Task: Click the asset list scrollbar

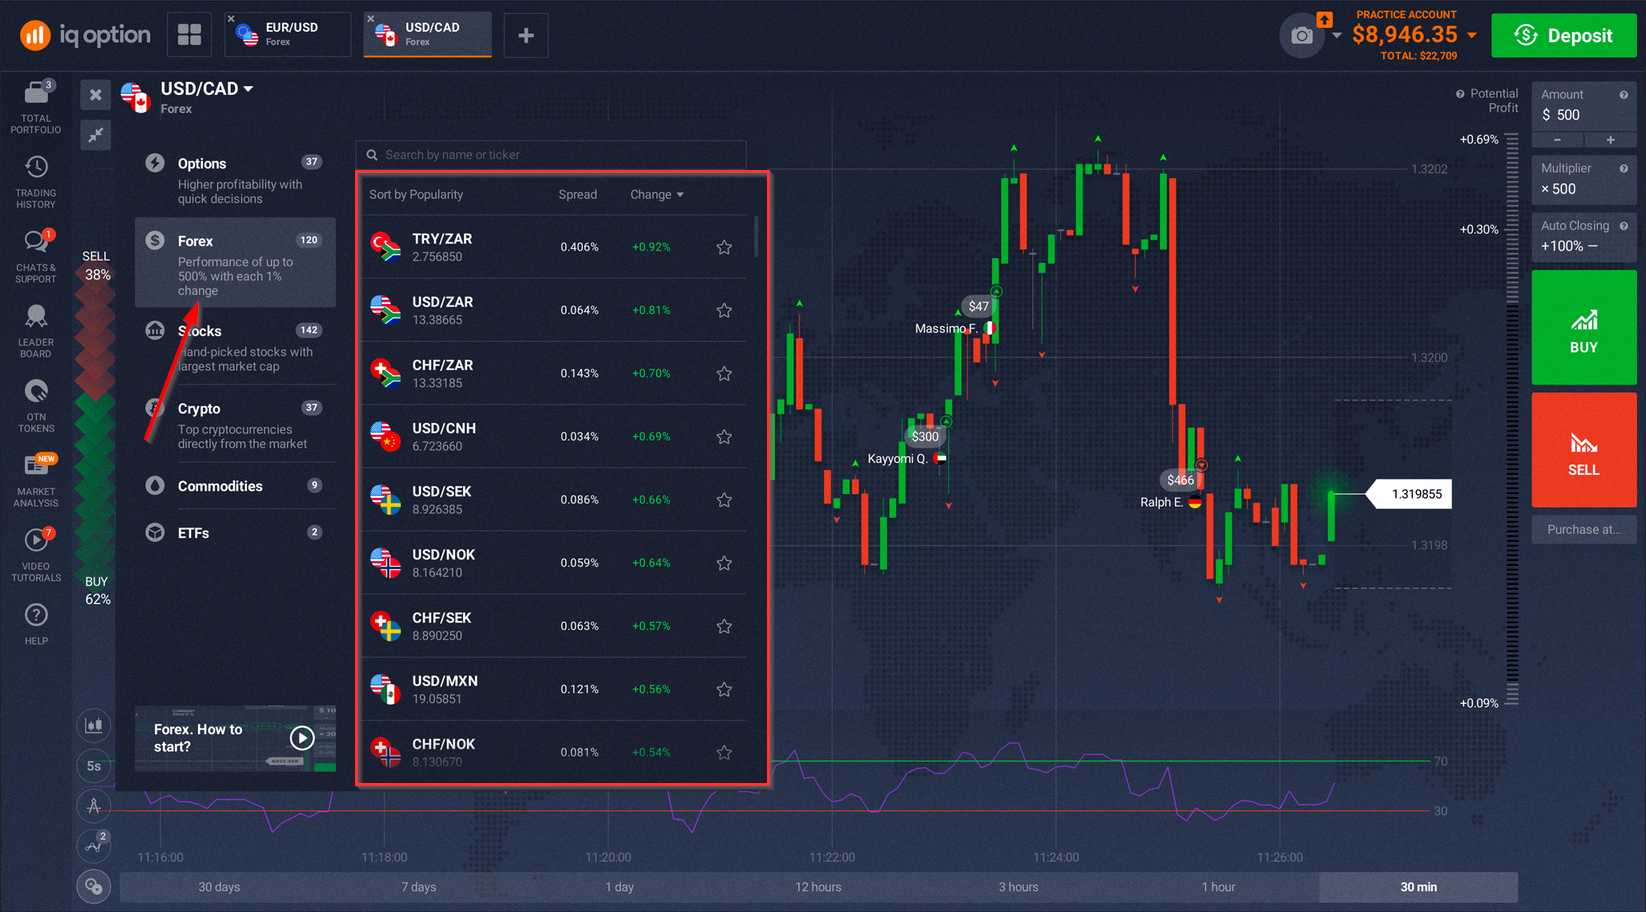Action: pos(756,237)
